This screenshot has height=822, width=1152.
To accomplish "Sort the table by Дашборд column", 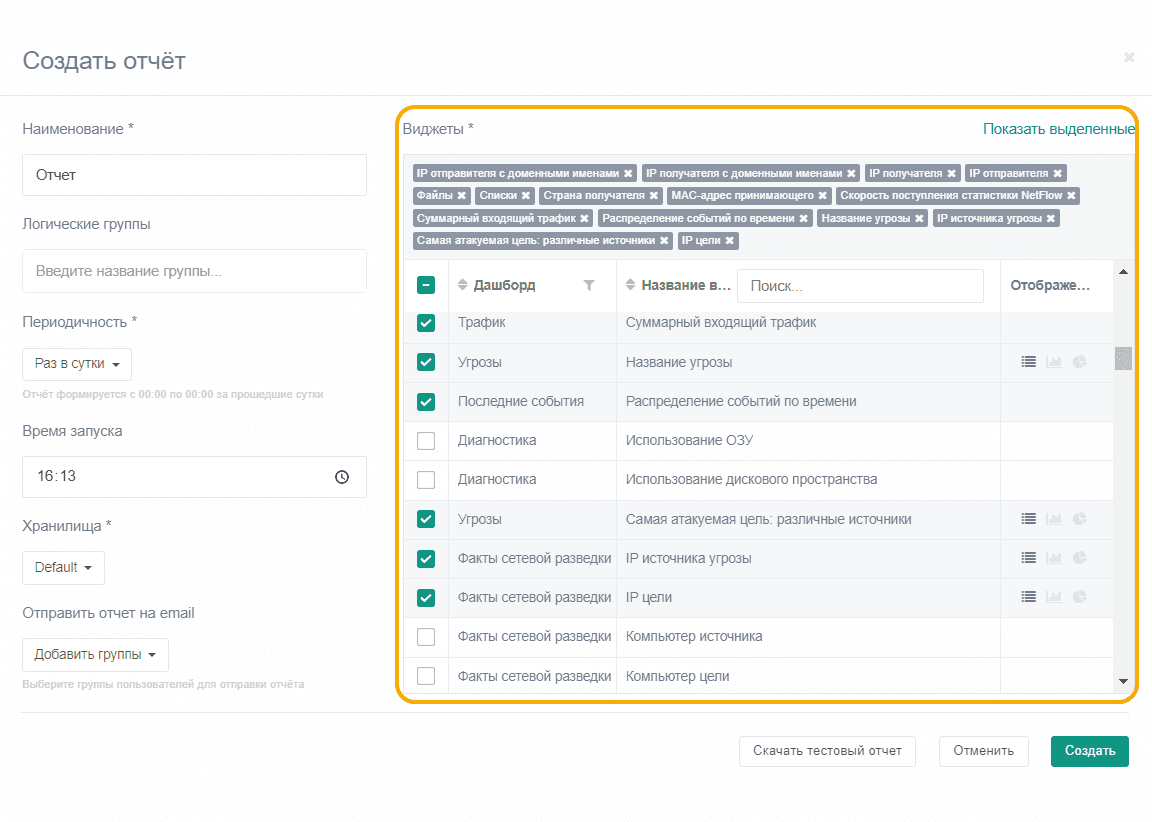I will tap(462, 285).
